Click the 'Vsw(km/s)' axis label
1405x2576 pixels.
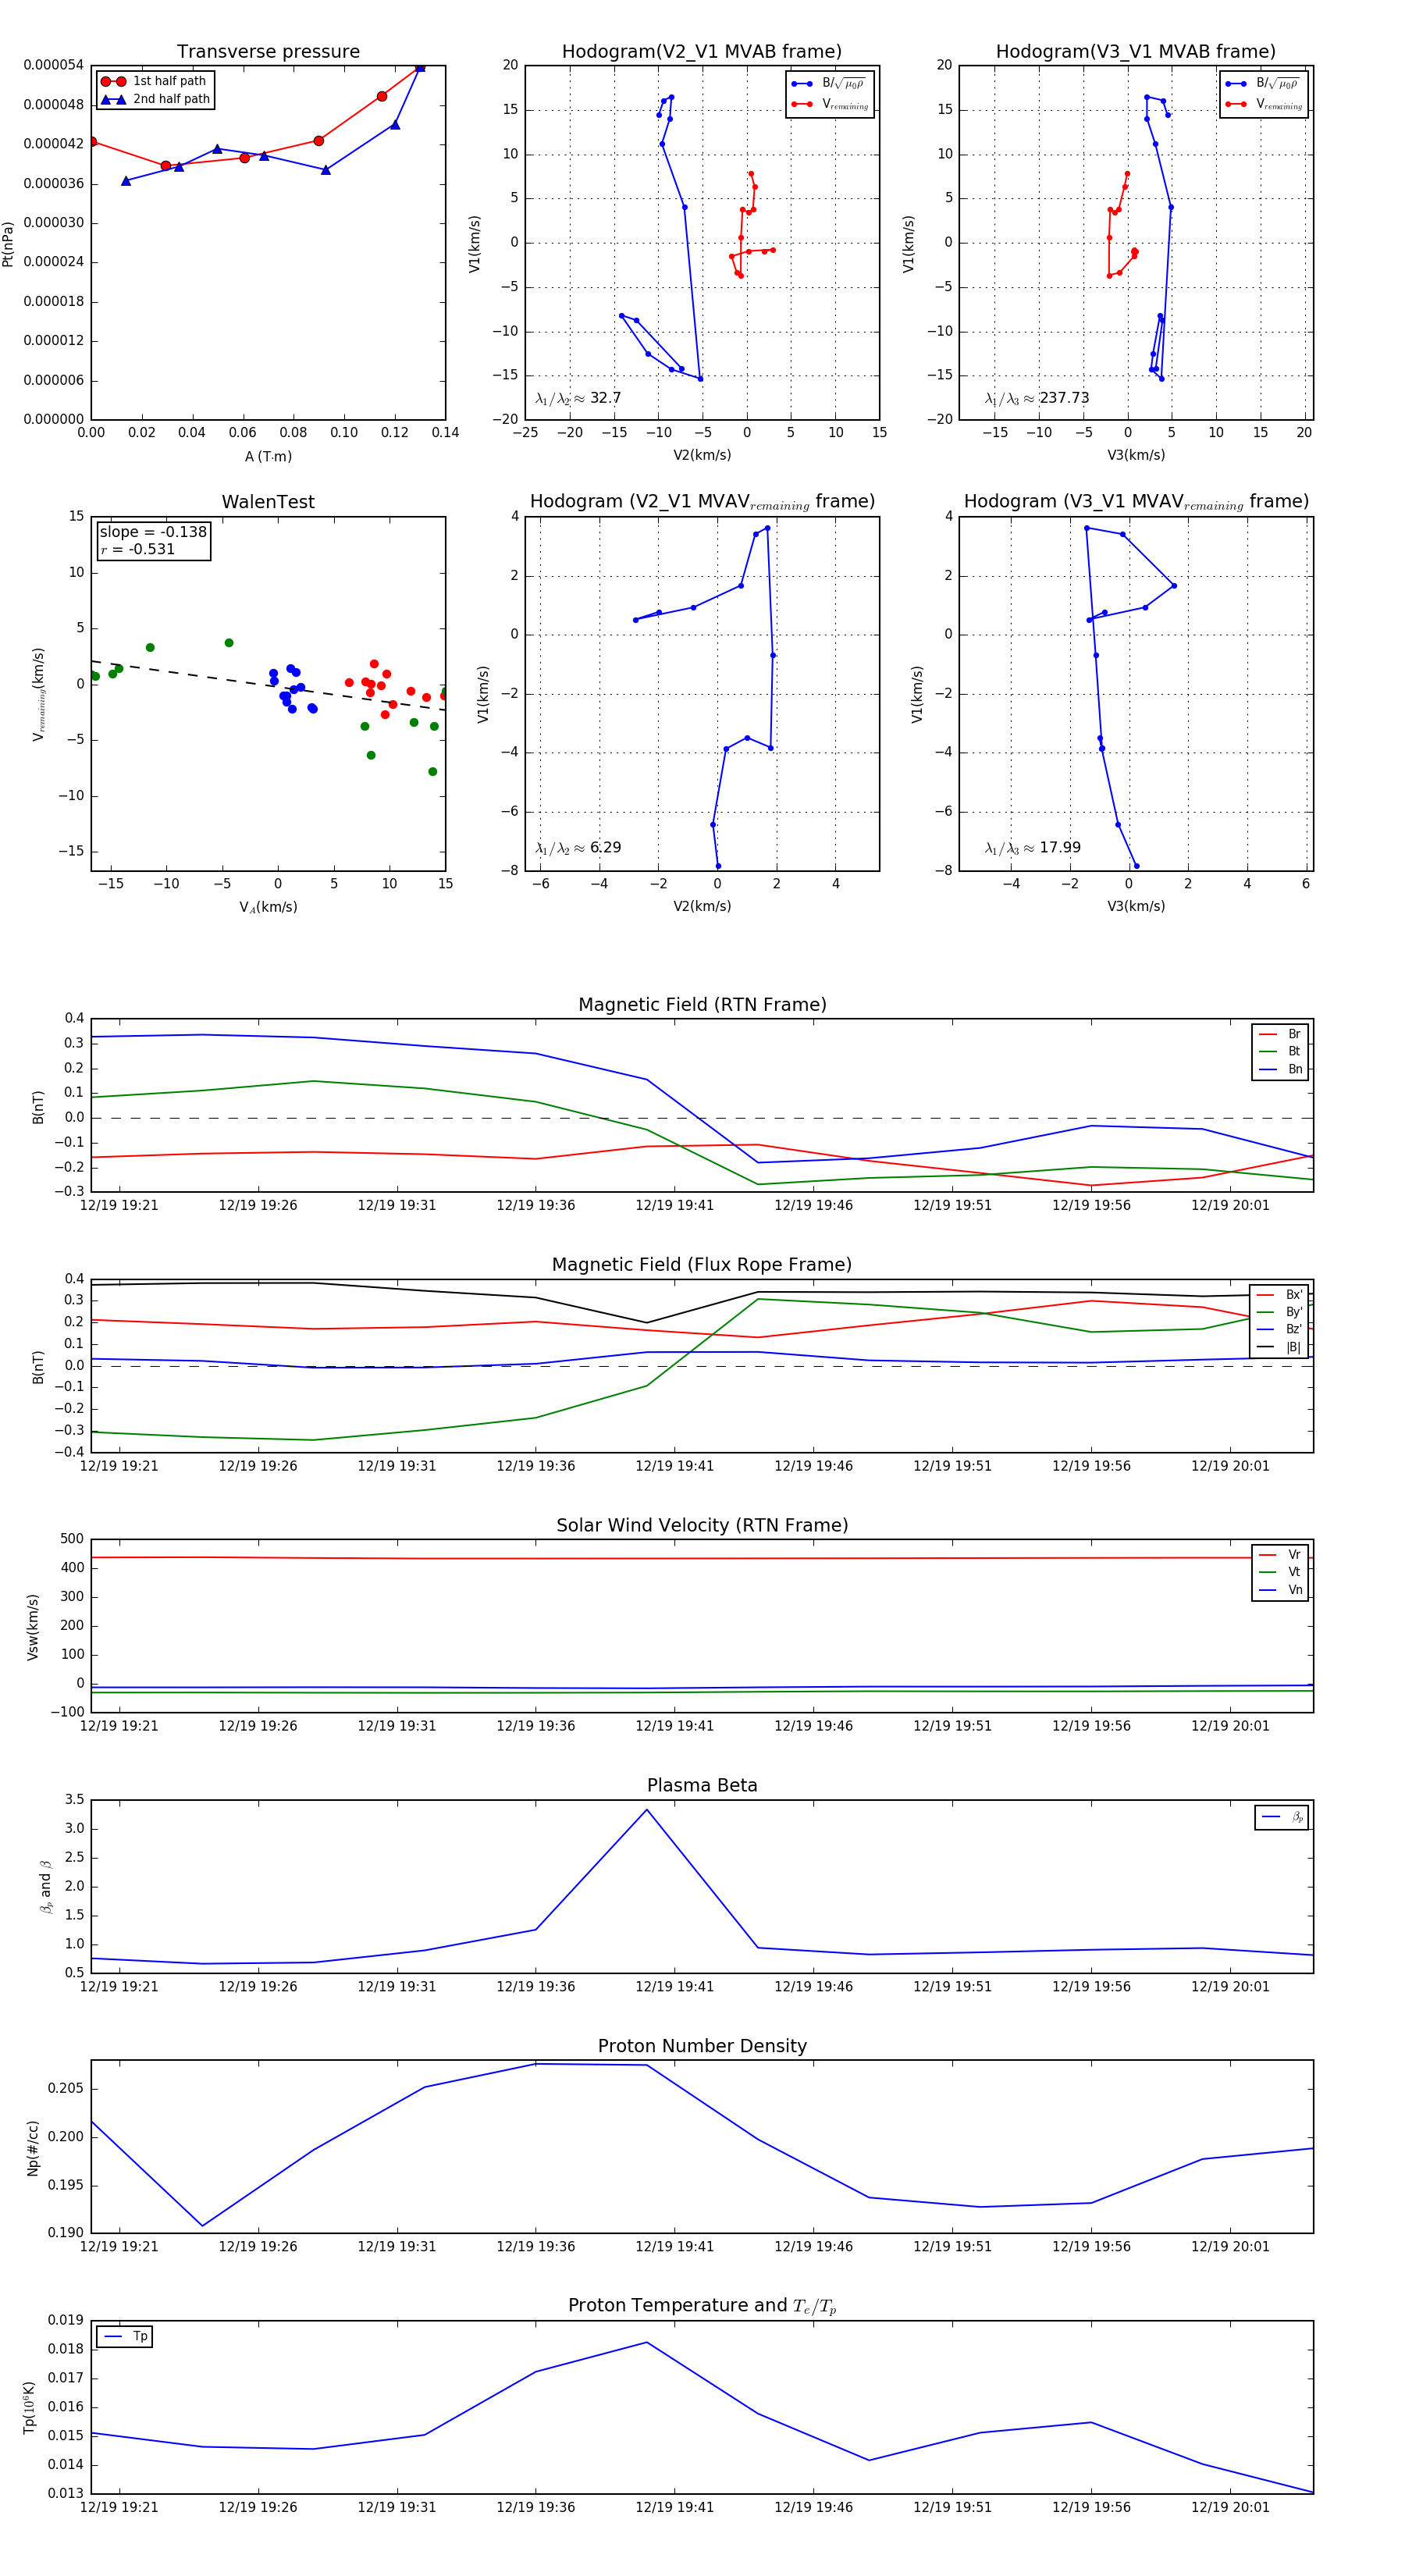pyautogui.click(x=33, y=1627)
